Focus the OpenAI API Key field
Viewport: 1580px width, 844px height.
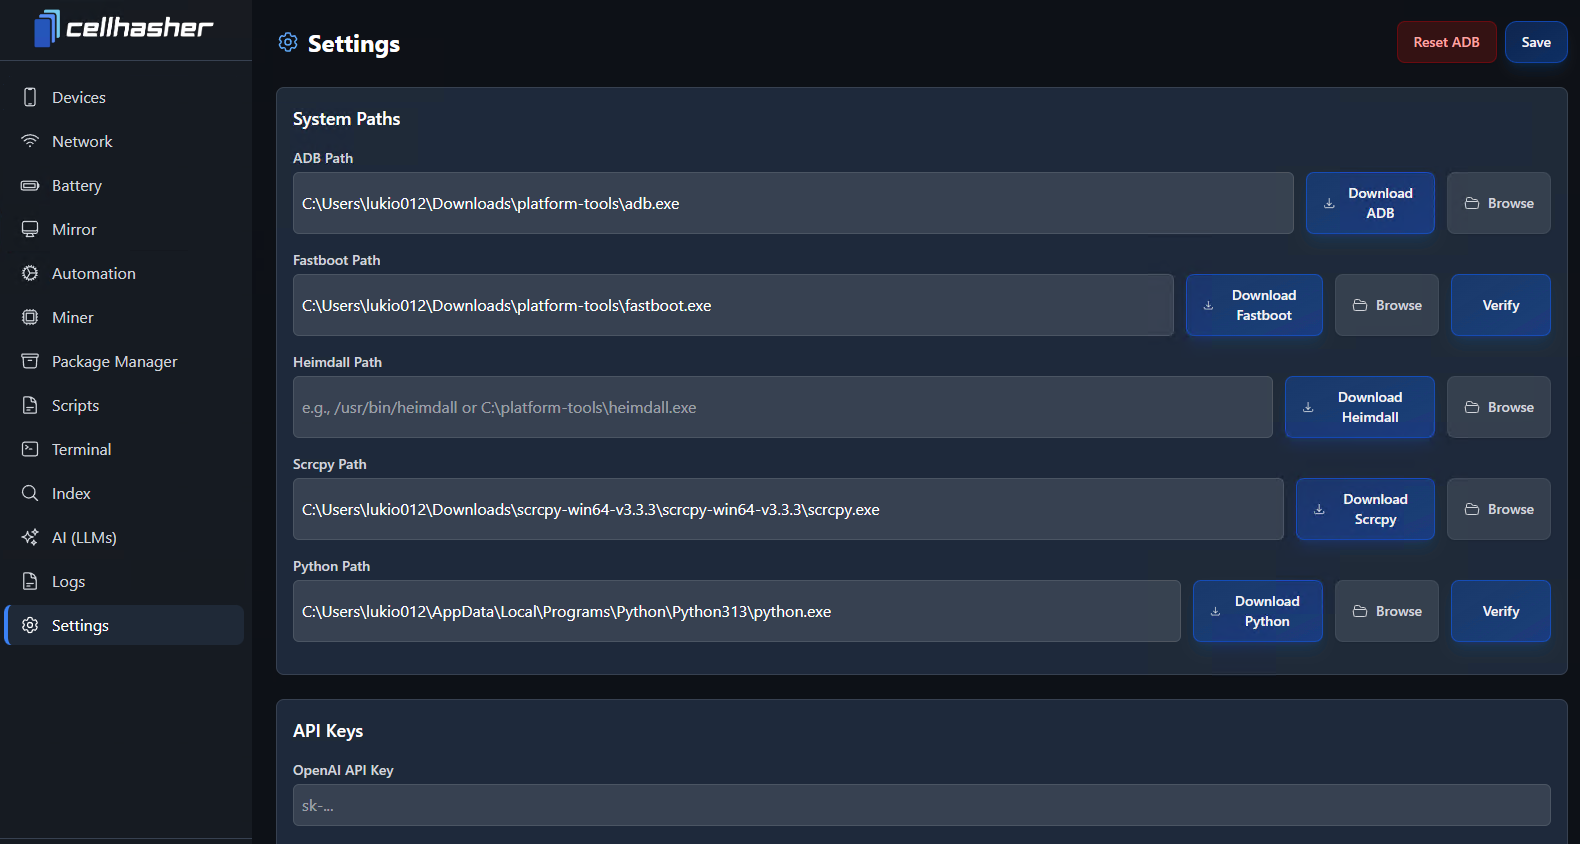920,805
